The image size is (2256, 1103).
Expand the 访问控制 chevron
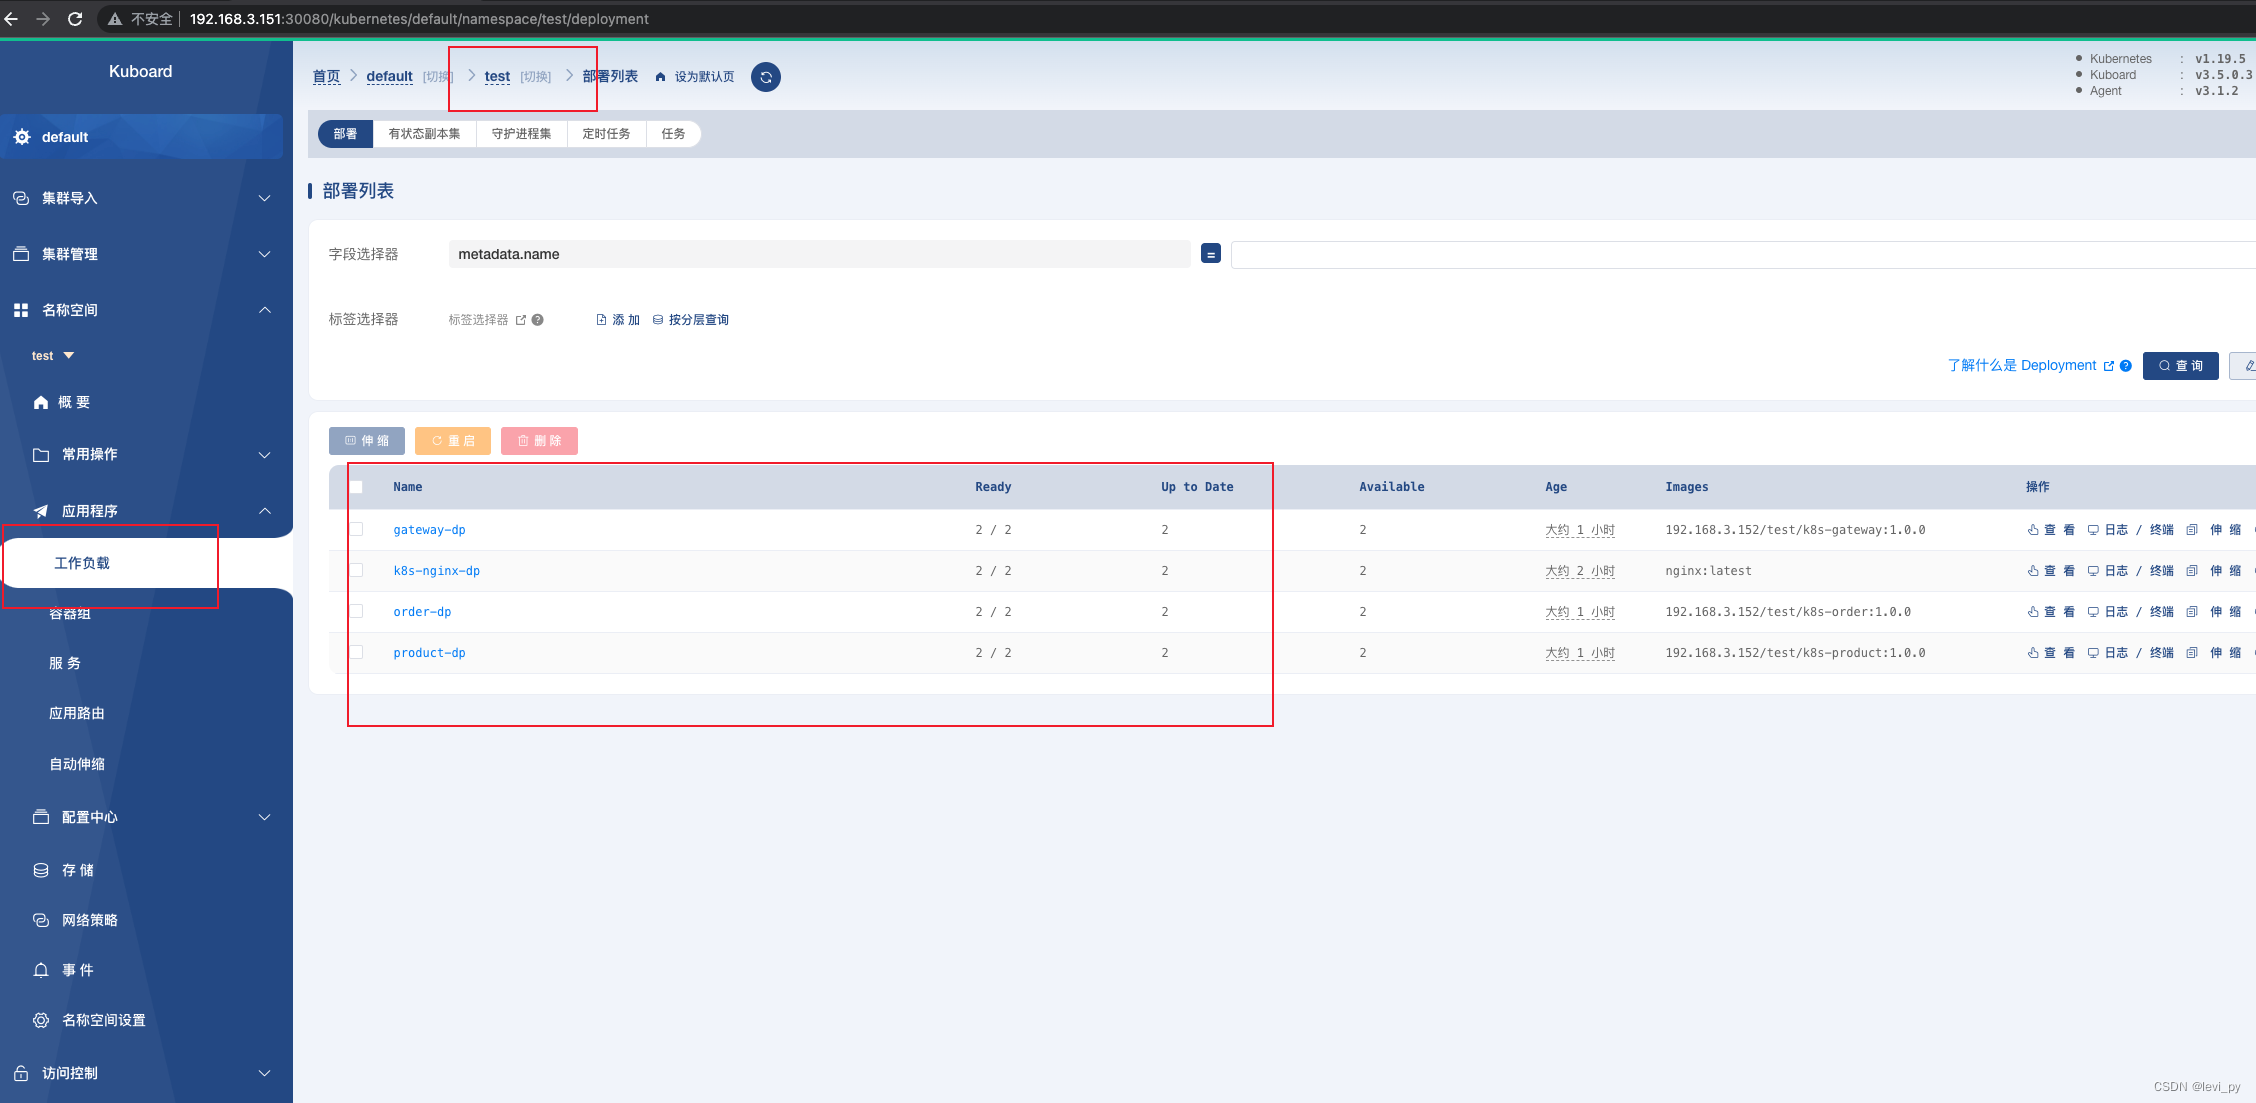265,1073
